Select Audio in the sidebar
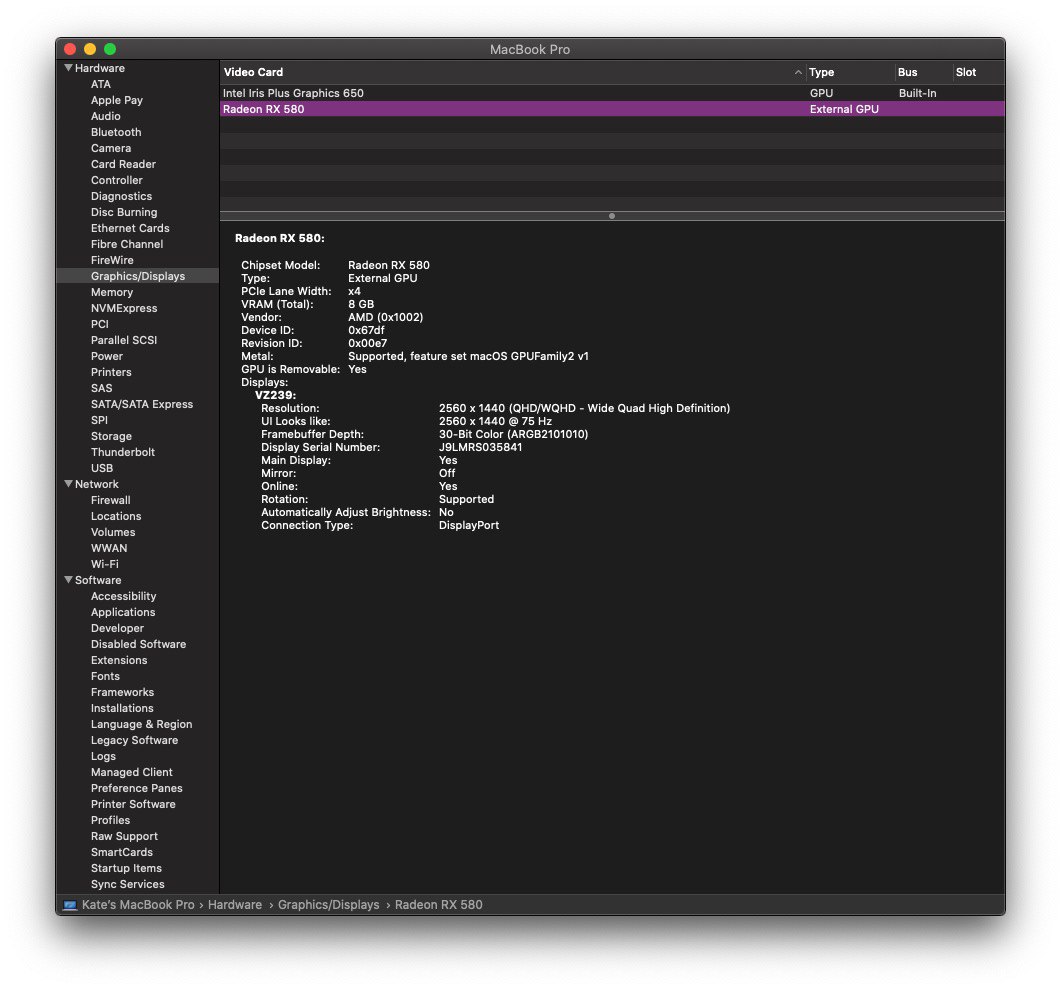Screen dimensions: 1061x989 pos(106,116)
